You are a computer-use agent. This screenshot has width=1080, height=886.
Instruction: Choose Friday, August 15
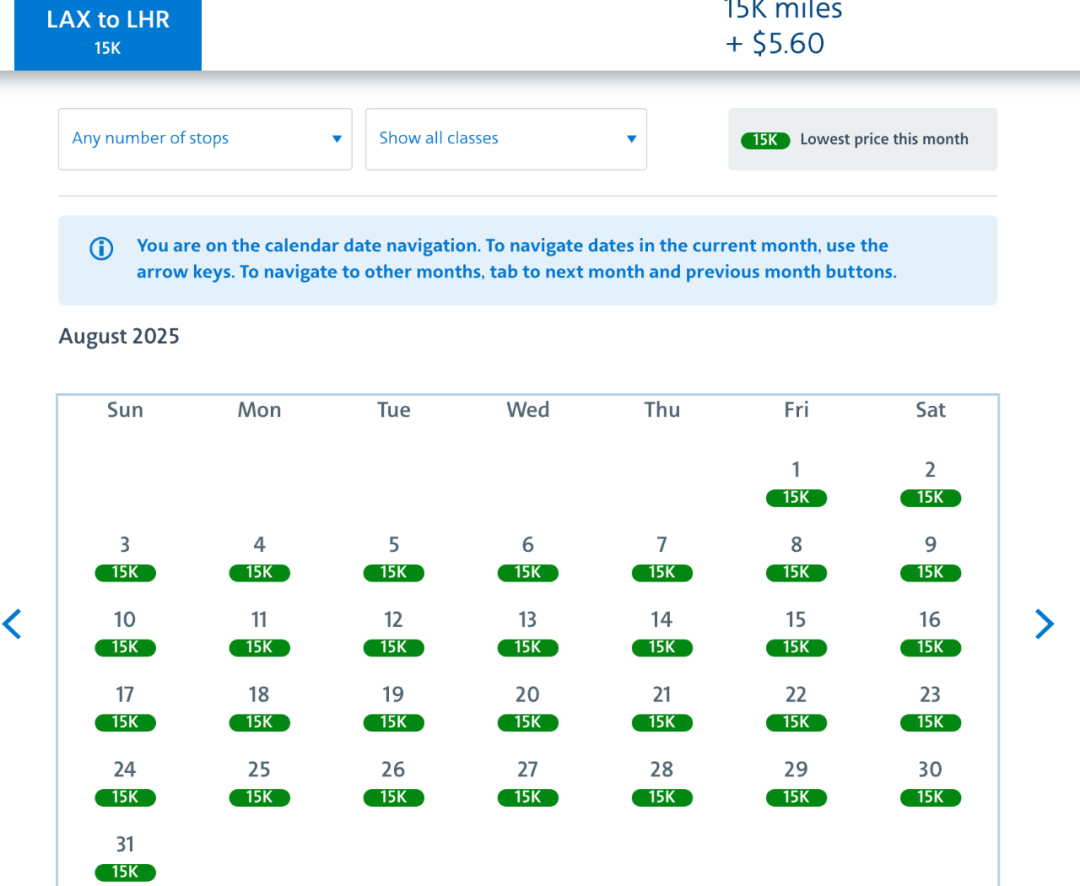pos(796,632)
